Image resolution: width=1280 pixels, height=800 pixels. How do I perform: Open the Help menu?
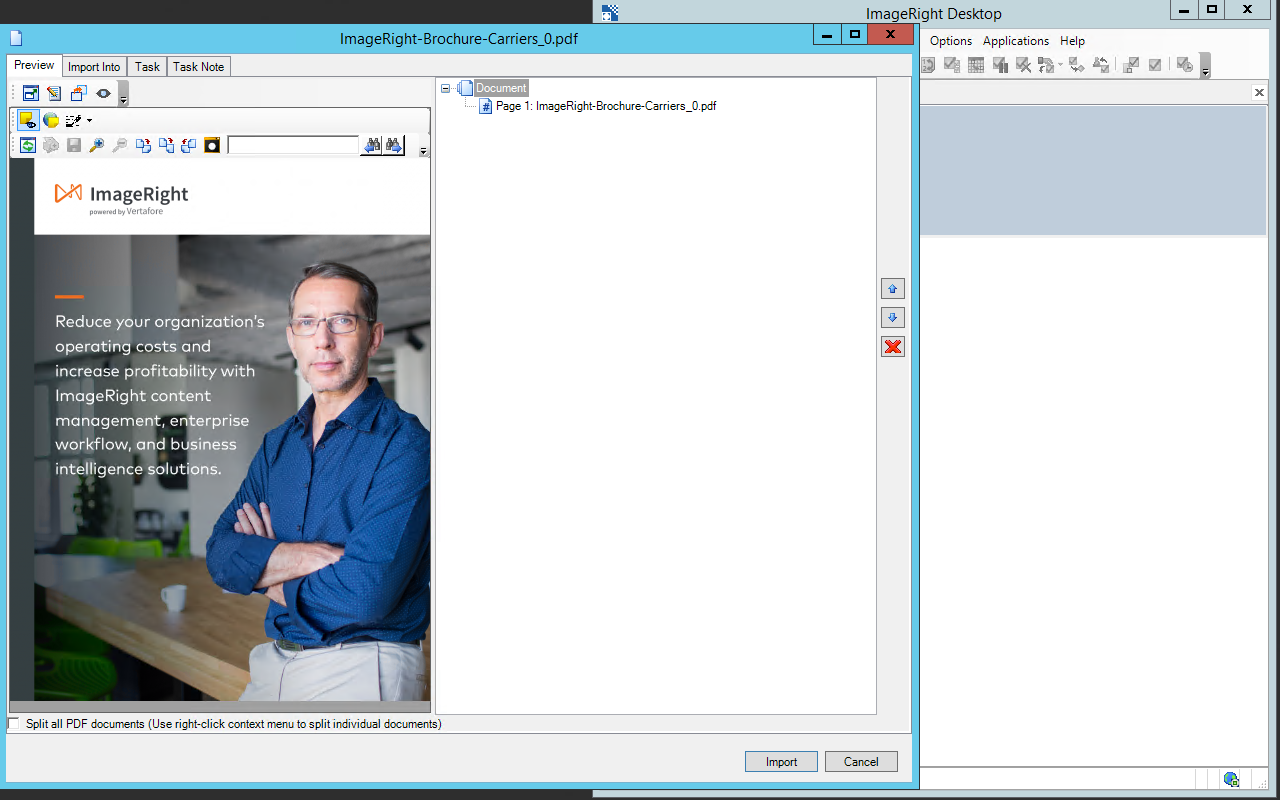click(1072, 41)
